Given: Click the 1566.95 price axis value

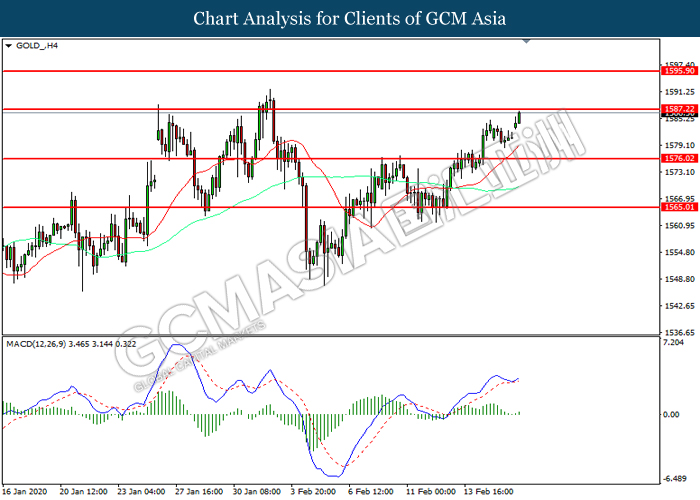Looking at the screenshot, I should click(x=679, y=199).
